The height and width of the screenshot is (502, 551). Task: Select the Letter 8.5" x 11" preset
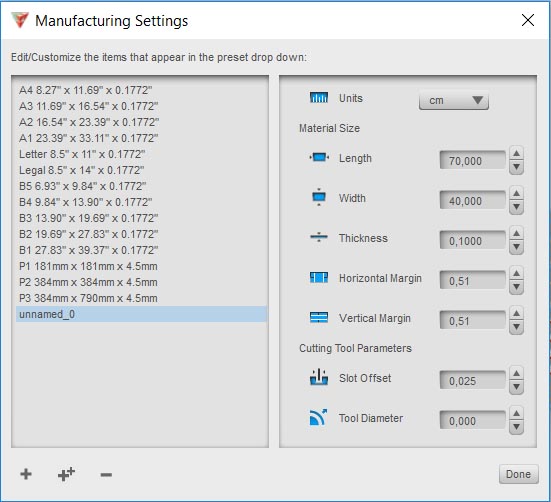pyautogui.click(x=141, y=154)
